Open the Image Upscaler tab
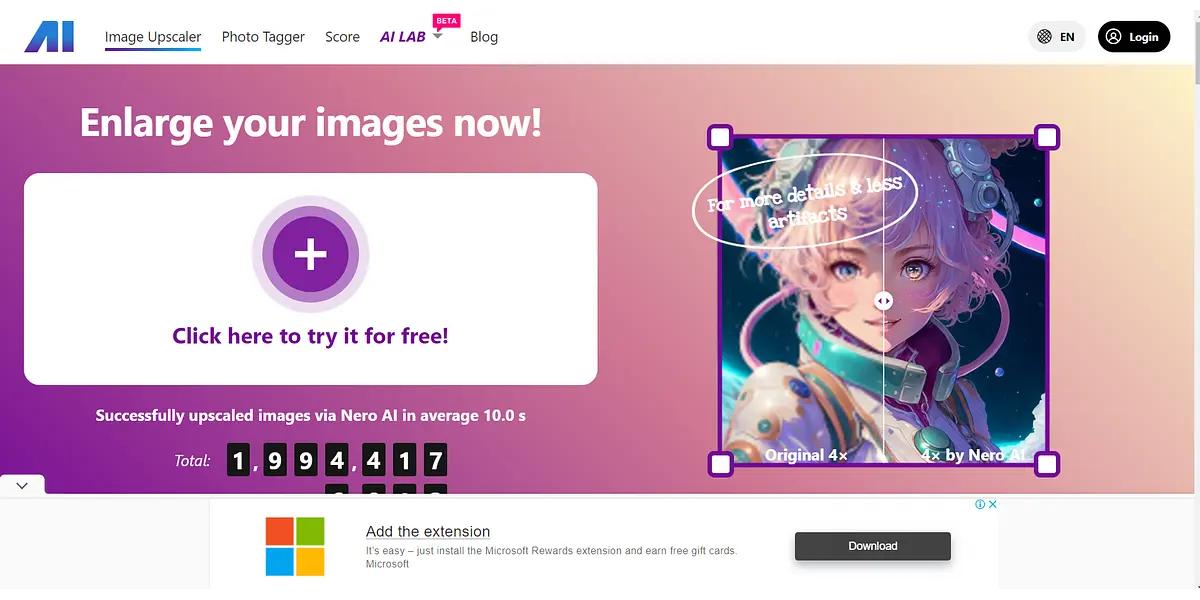 point(153,37)
